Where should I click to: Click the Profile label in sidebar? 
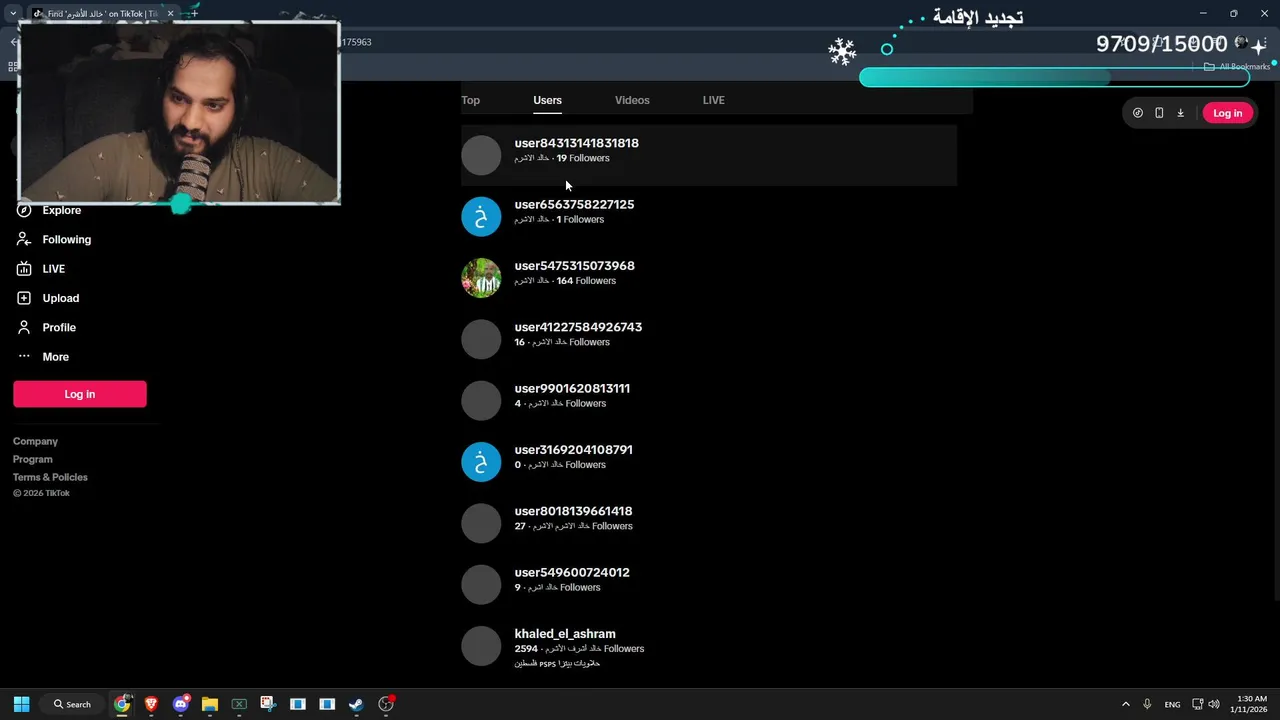59,327
